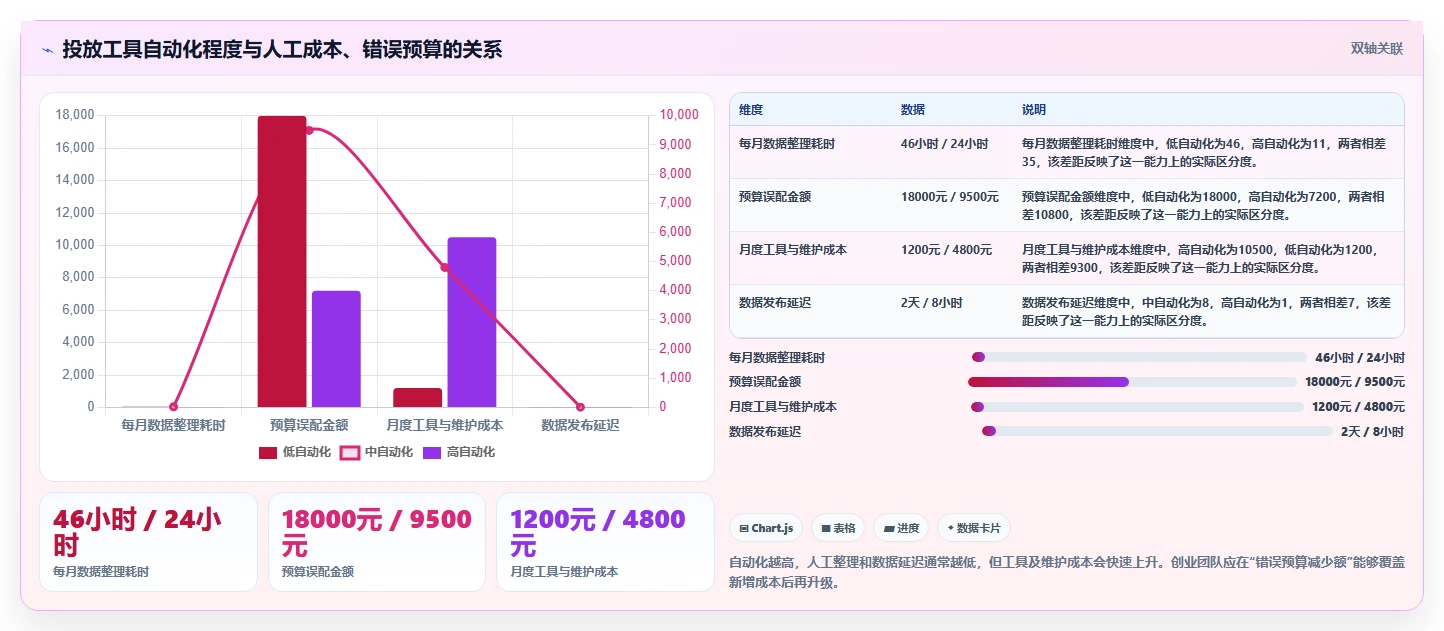The height and width of the screenshot is (631, 1444).
Task: Click x-axis label 预算误配金额
Action: pos(309,425)
